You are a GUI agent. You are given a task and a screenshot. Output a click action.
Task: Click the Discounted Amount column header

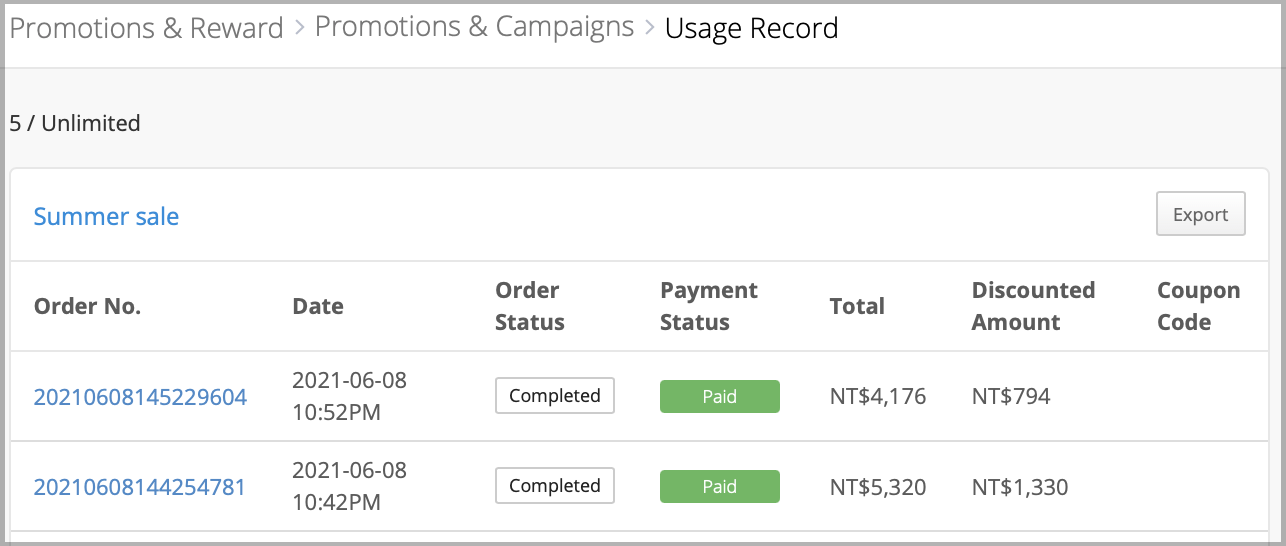point(1033,306)
